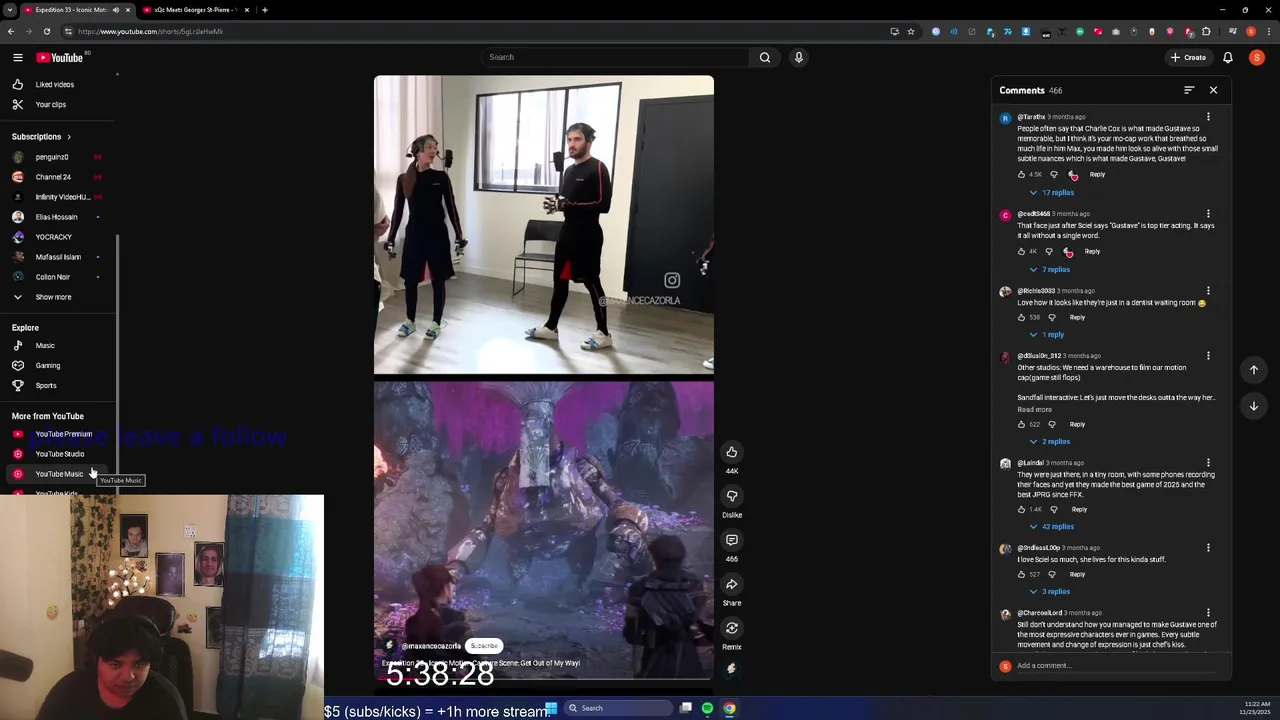Screen dimensions: 1280x720
Task: Open the notifications bell
Action: 1227,57
